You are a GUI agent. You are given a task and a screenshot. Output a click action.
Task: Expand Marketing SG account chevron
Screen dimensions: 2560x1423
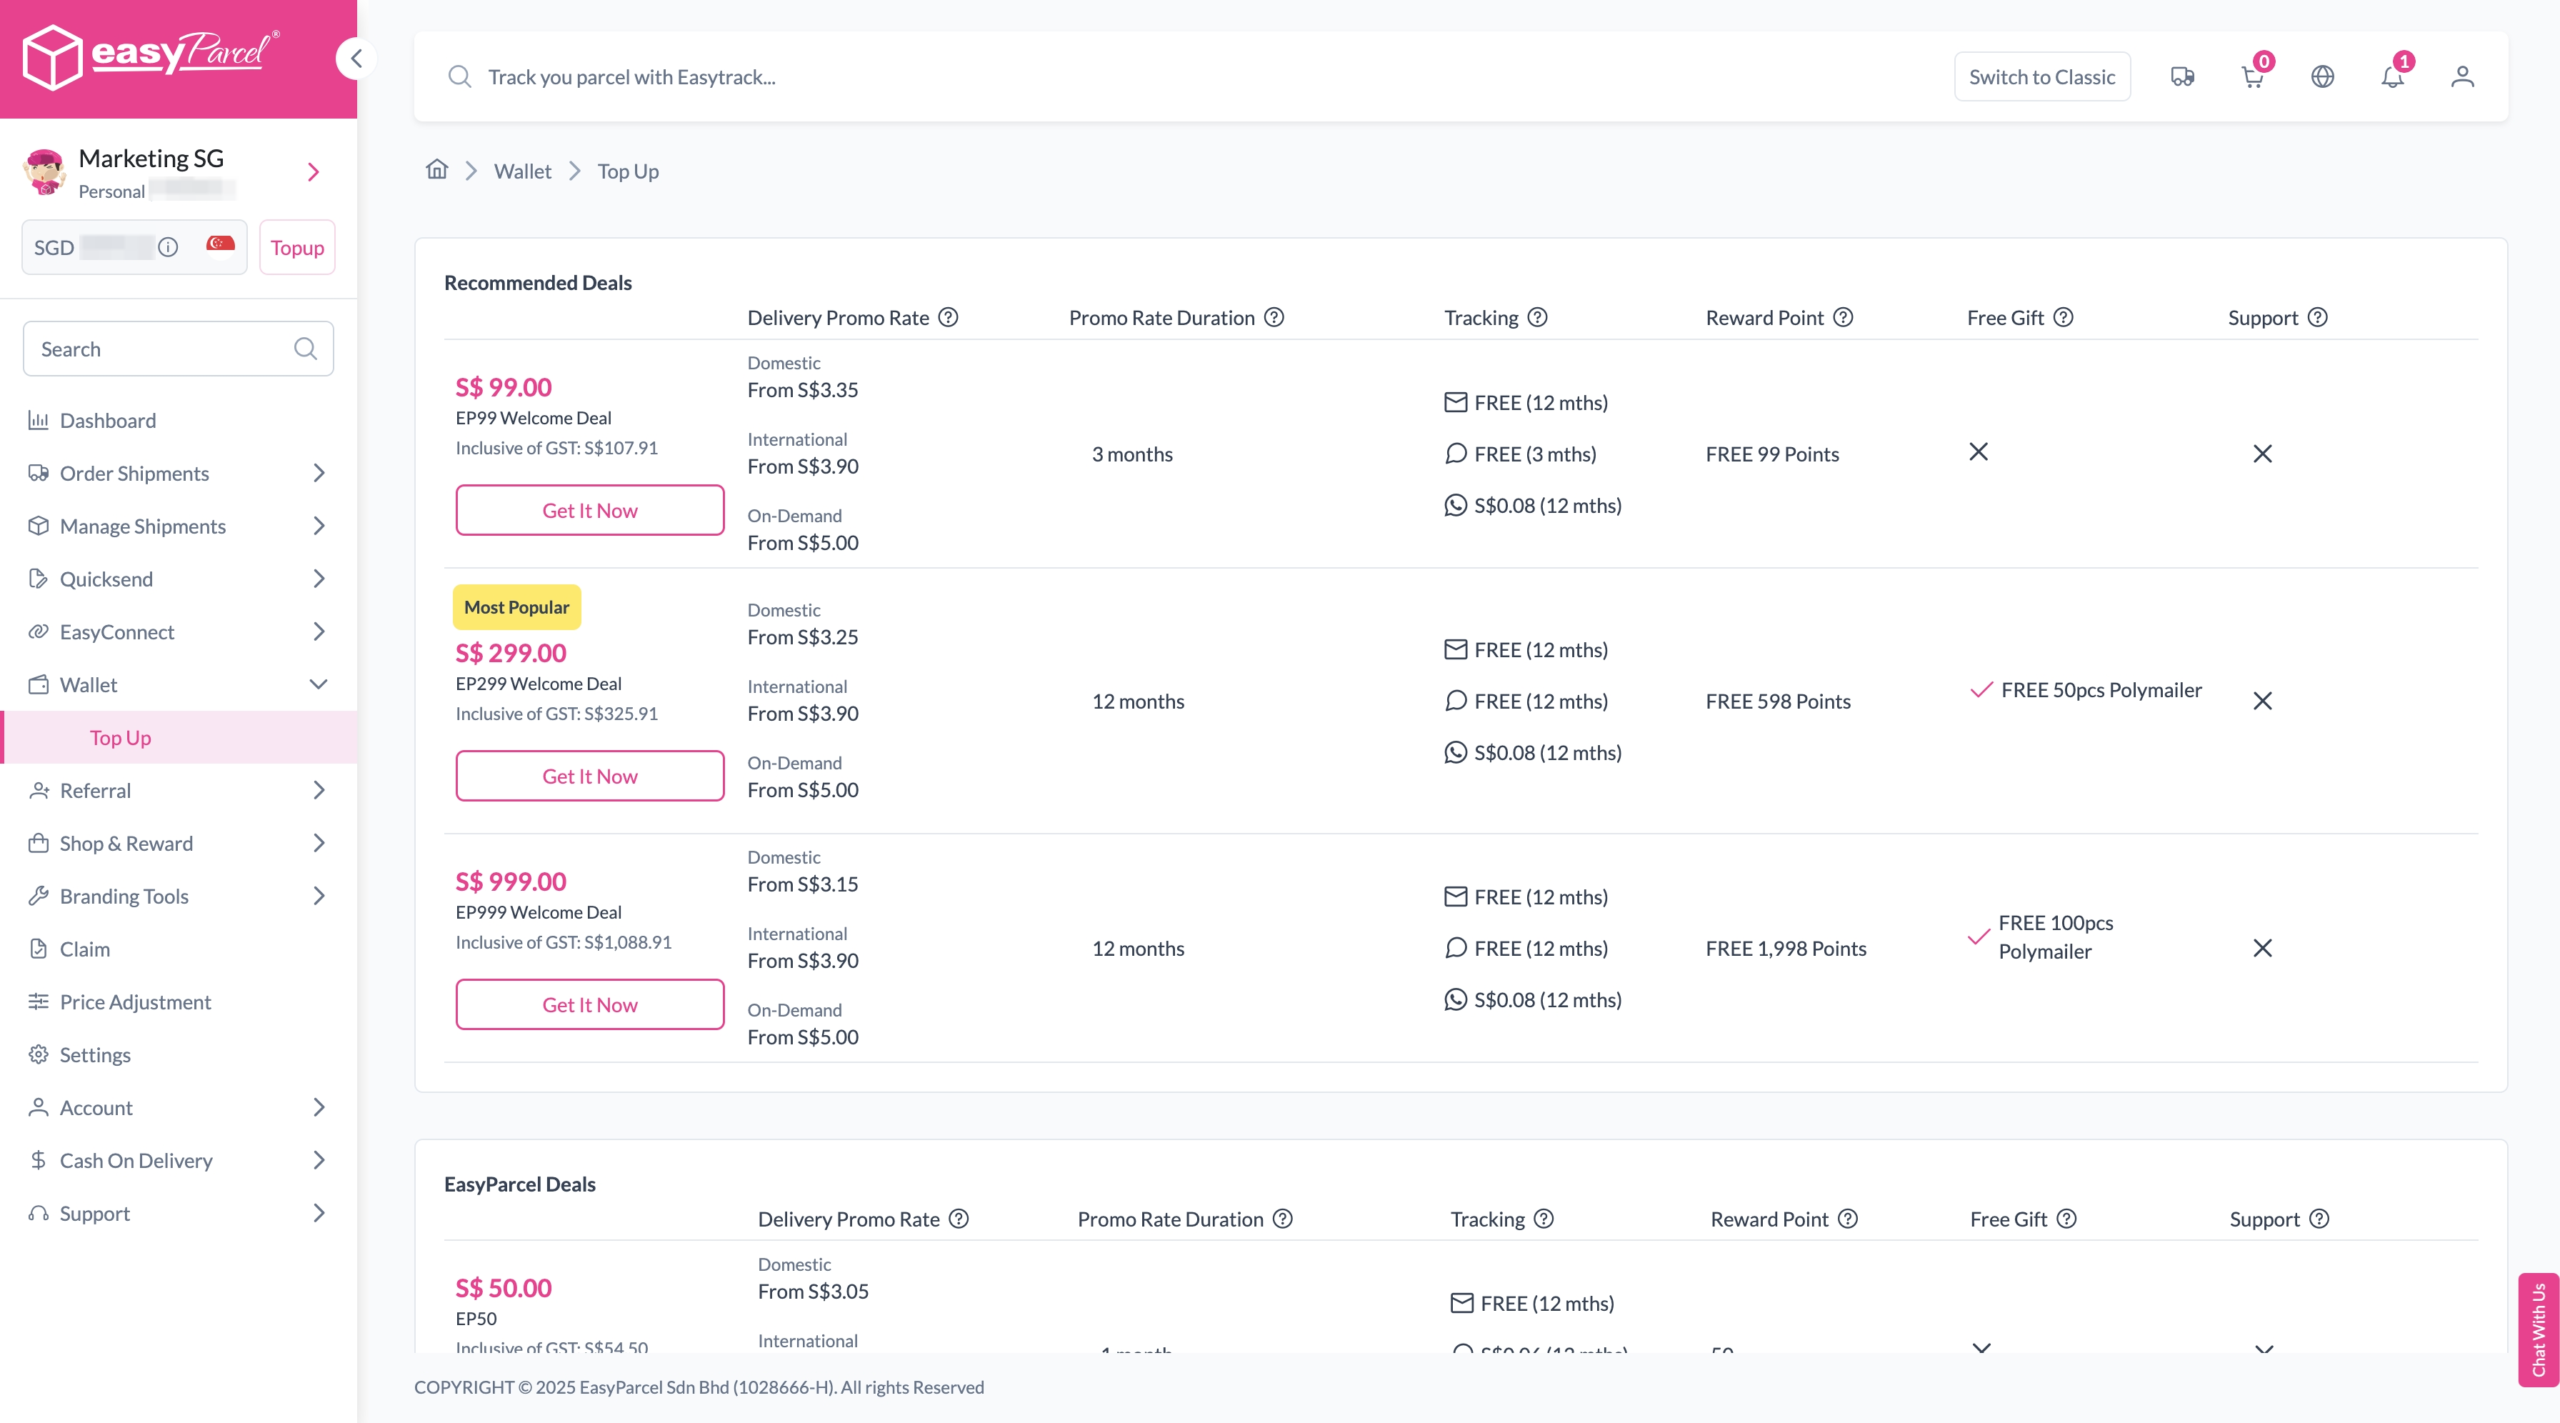pos(314,172)
